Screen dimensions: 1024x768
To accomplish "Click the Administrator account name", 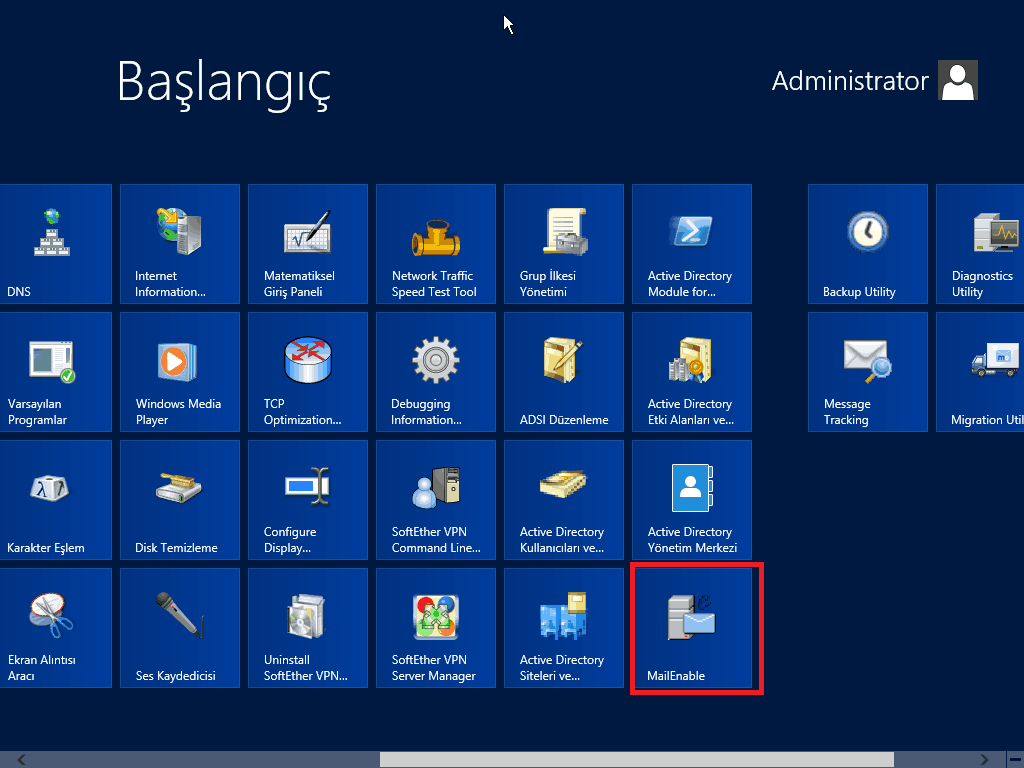I will coord(850,81).
